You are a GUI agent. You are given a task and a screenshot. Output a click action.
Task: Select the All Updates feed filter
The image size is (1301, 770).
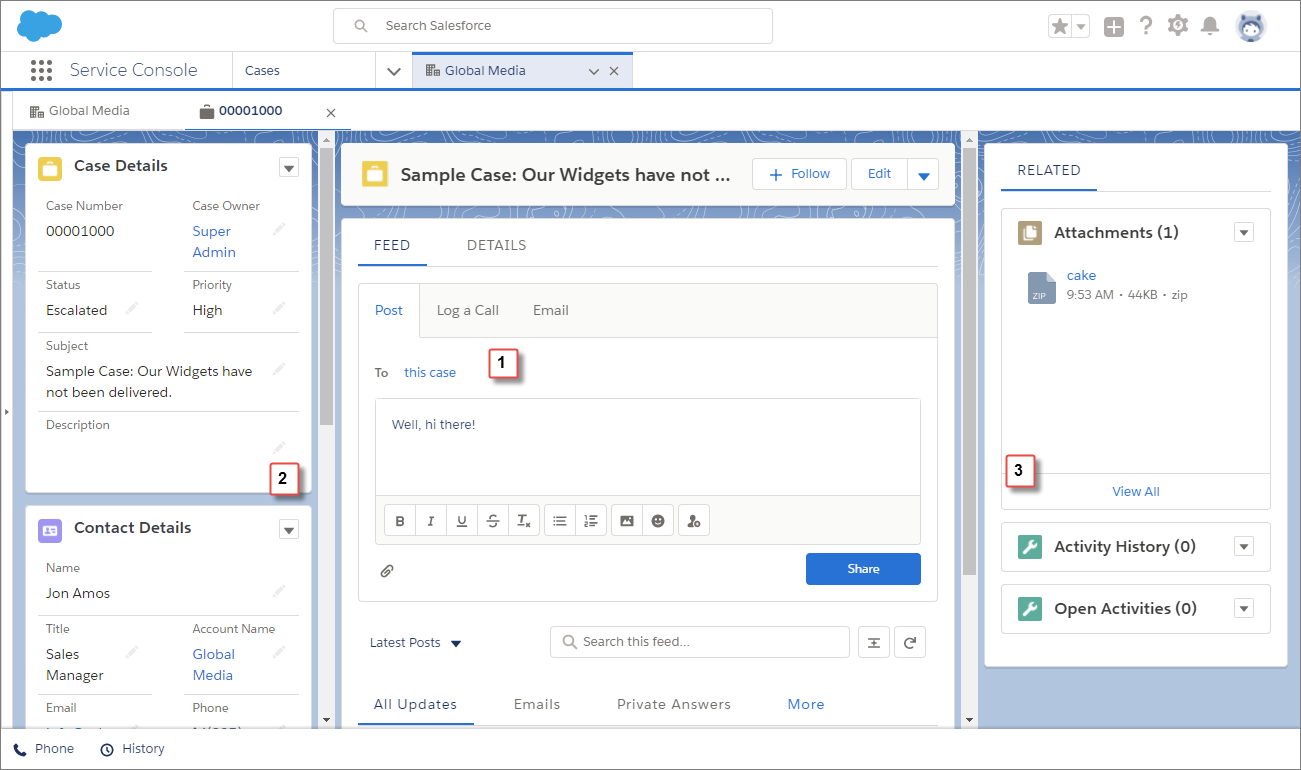coord(415,705)
